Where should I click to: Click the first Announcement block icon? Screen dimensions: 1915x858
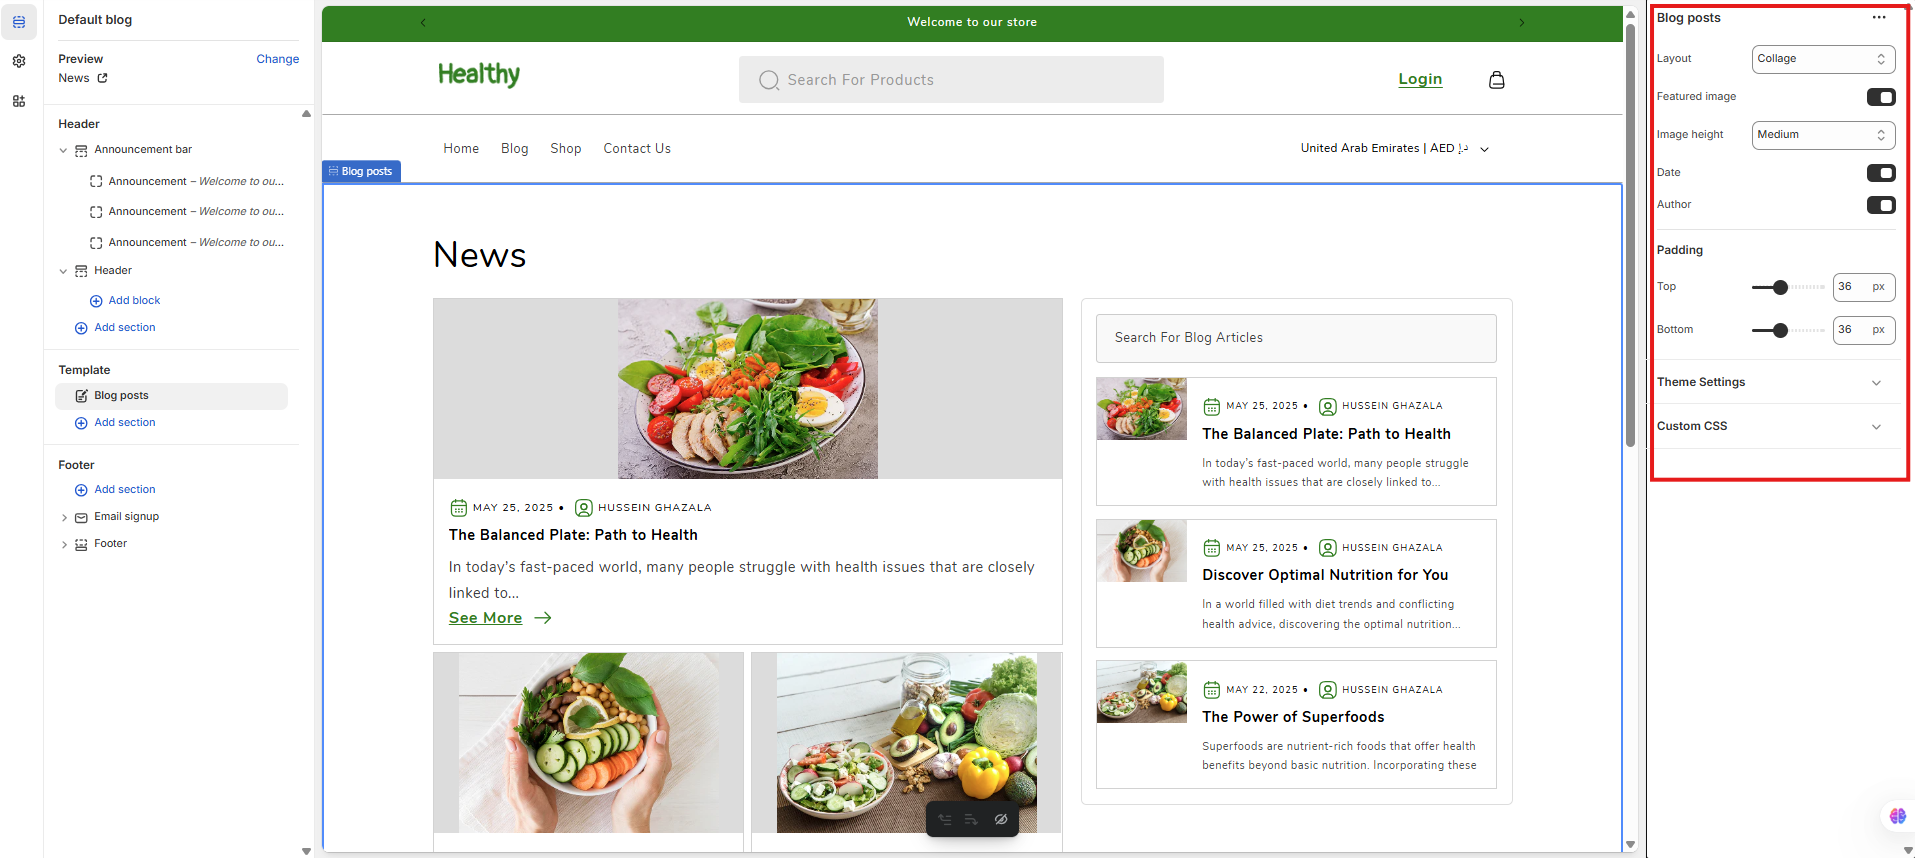(96, 182)
